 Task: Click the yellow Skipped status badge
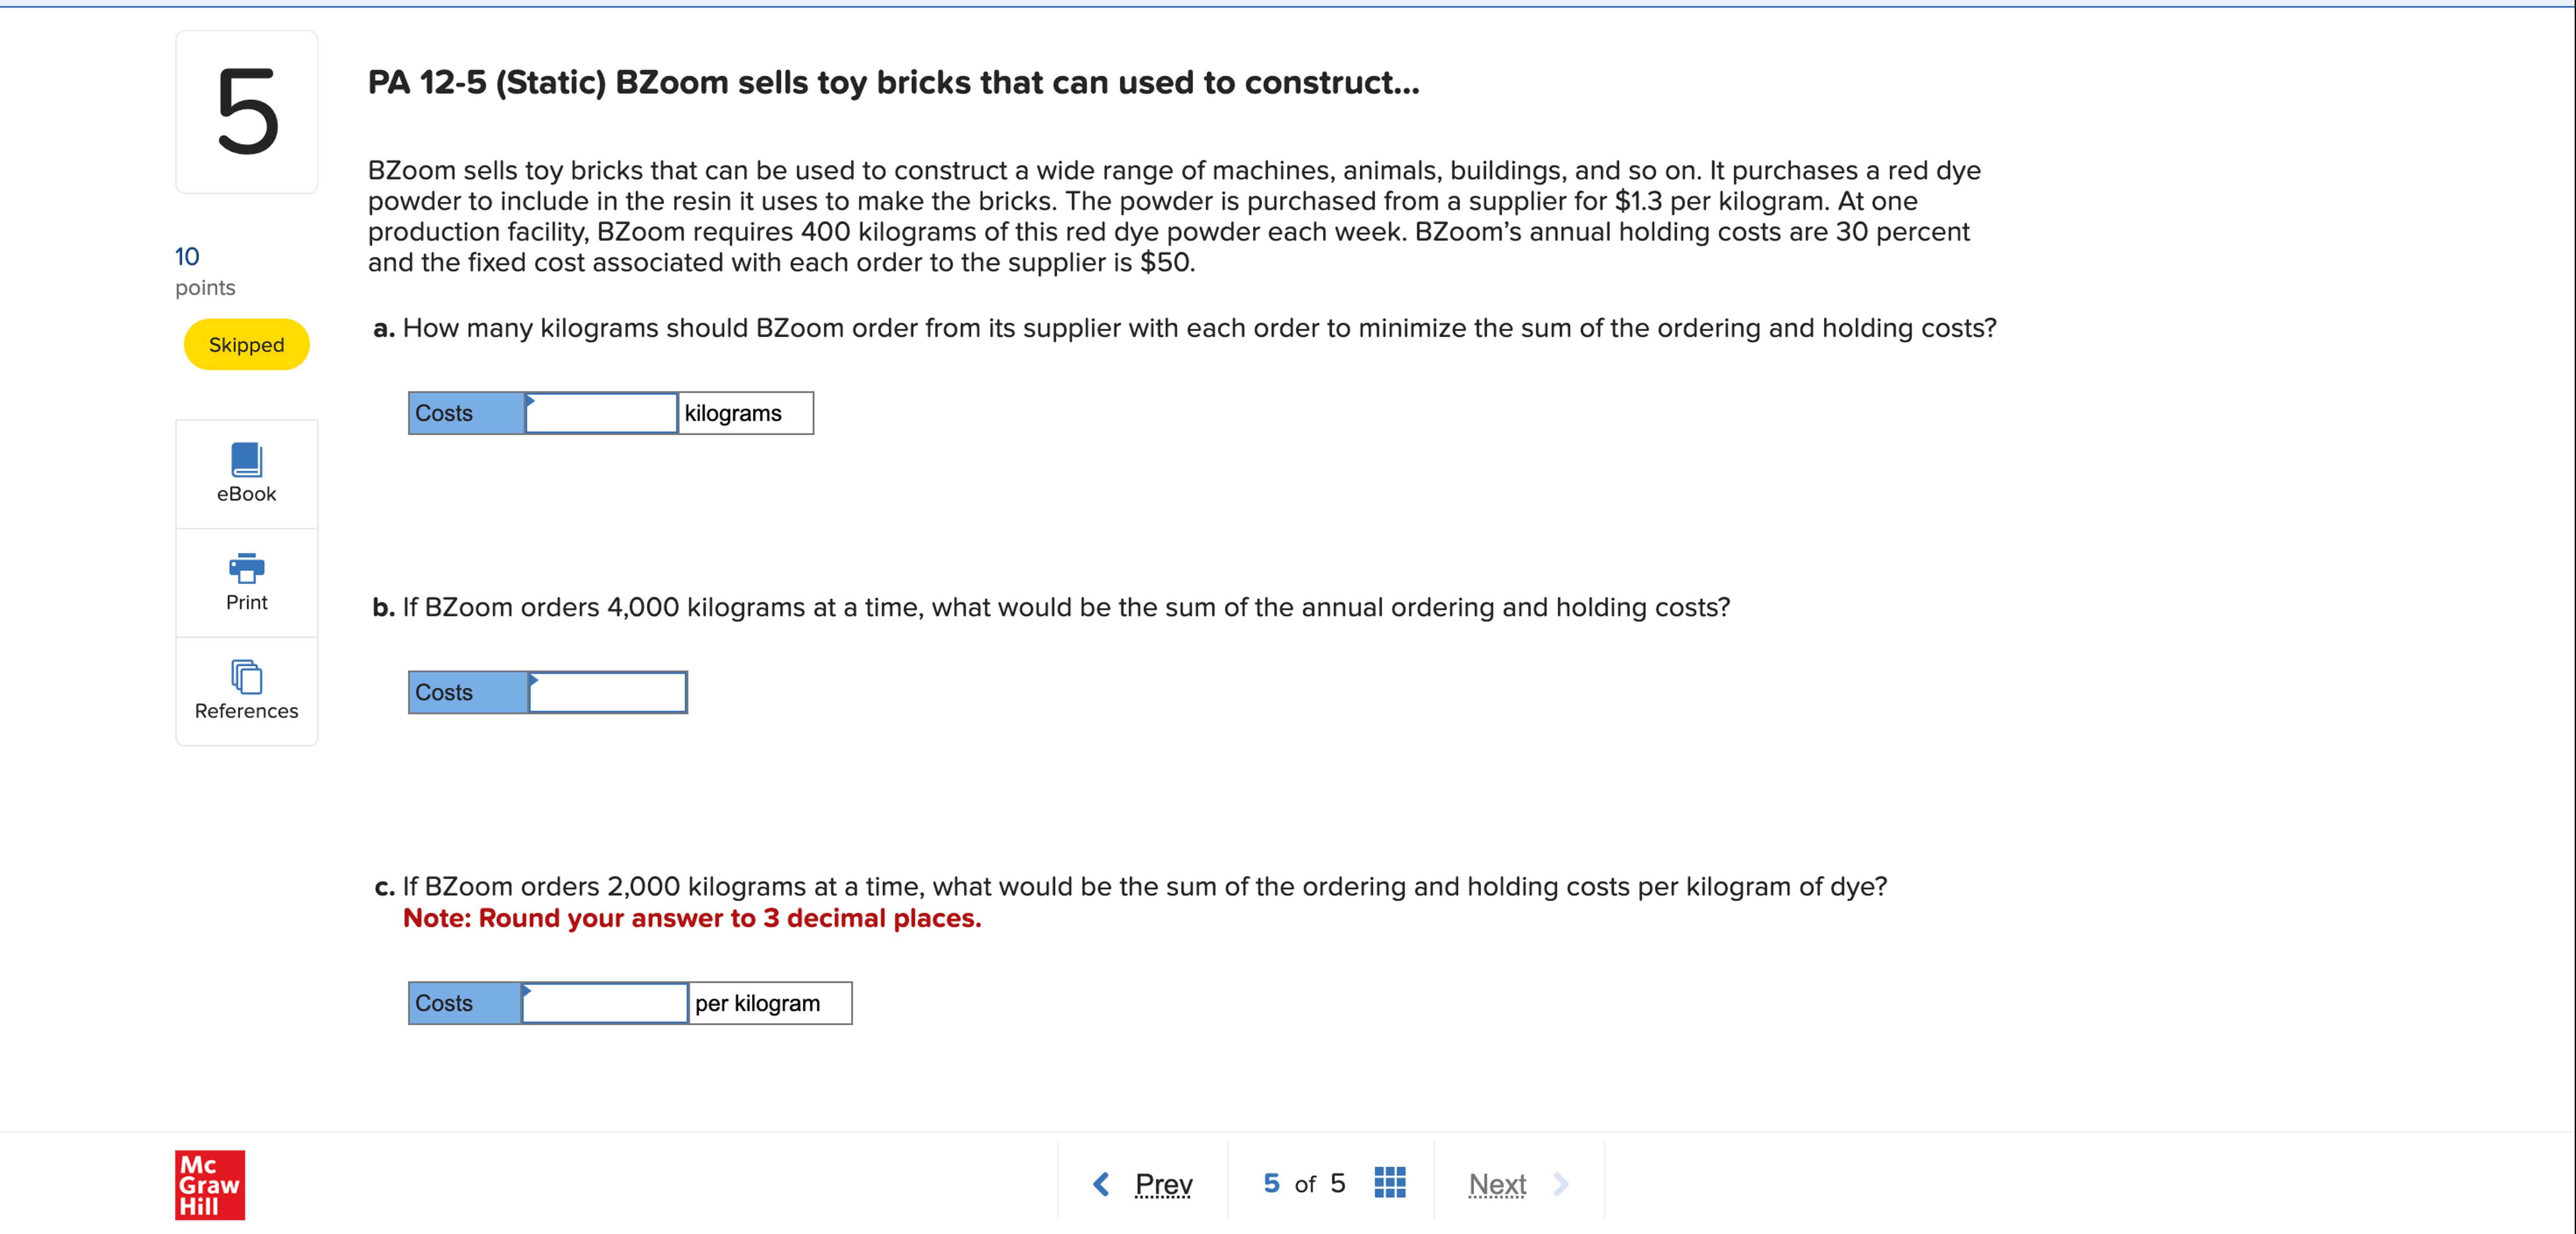[246, 344]
